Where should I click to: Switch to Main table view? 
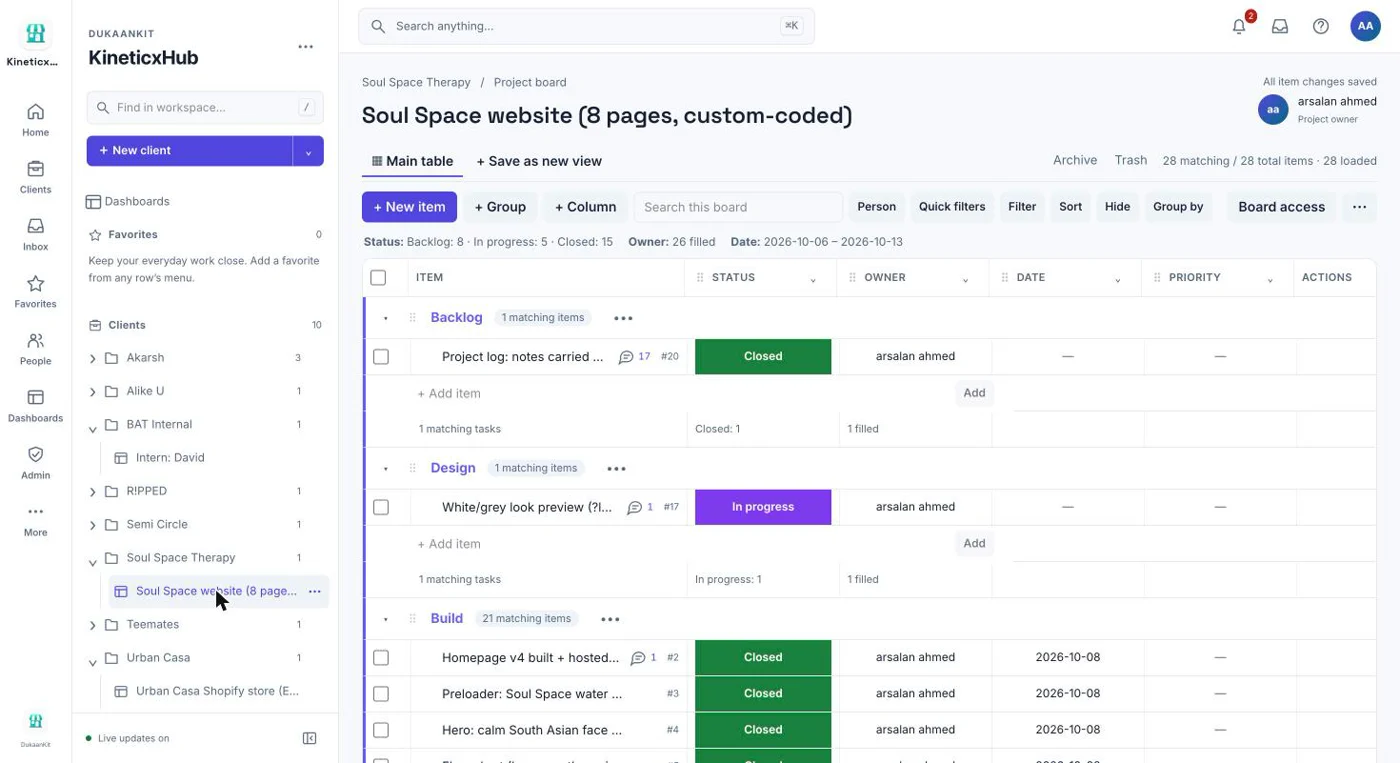pos(412,161)
